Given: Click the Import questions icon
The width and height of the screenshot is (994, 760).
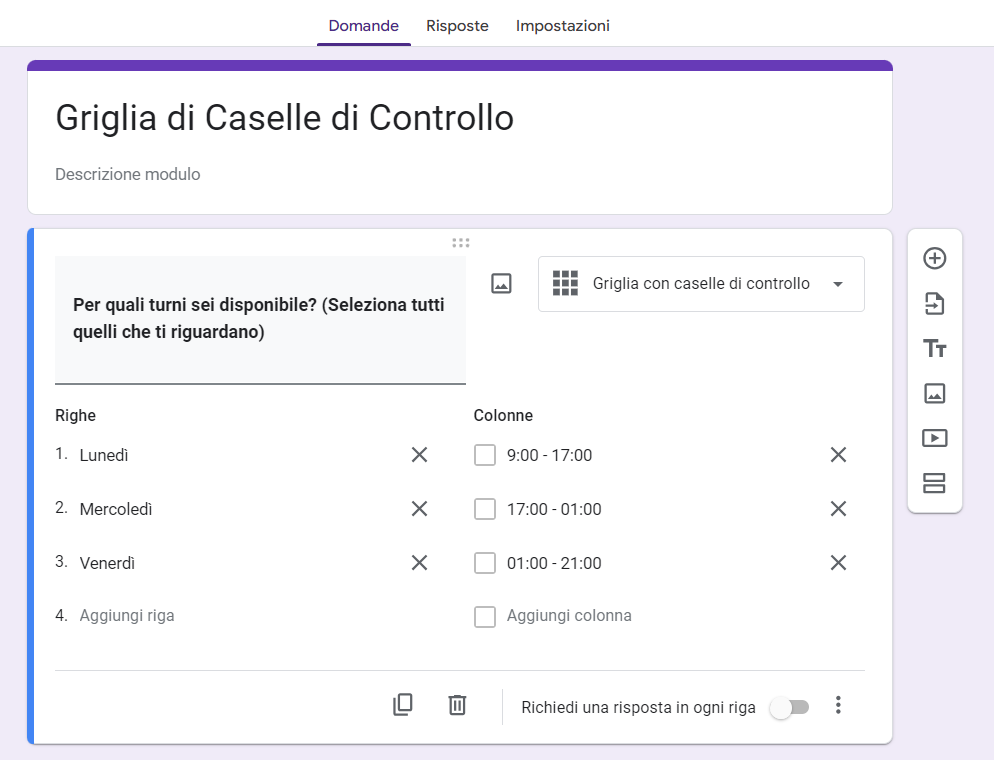Looking at the screenshot, I should pos(934,303).
